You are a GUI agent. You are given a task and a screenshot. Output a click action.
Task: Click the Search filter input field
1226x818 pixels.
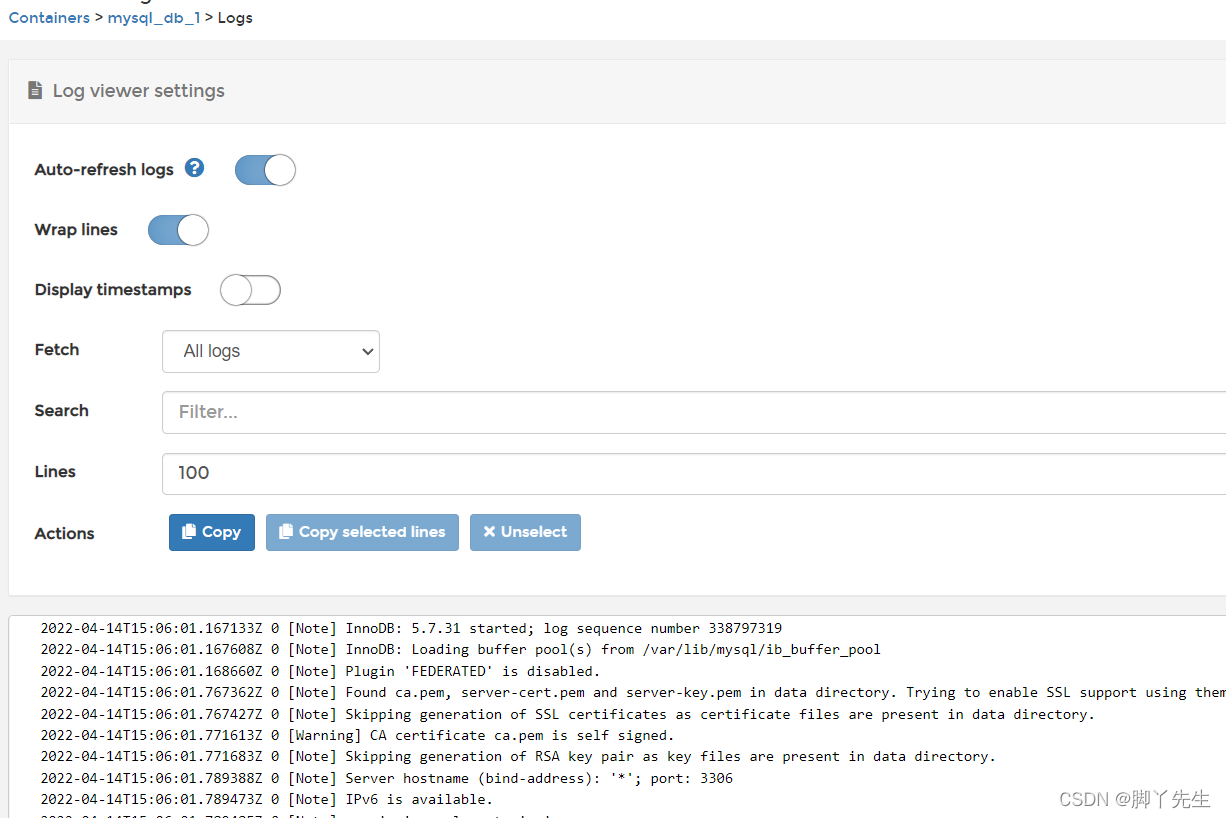pyautogui.click(x=694, y=412)
